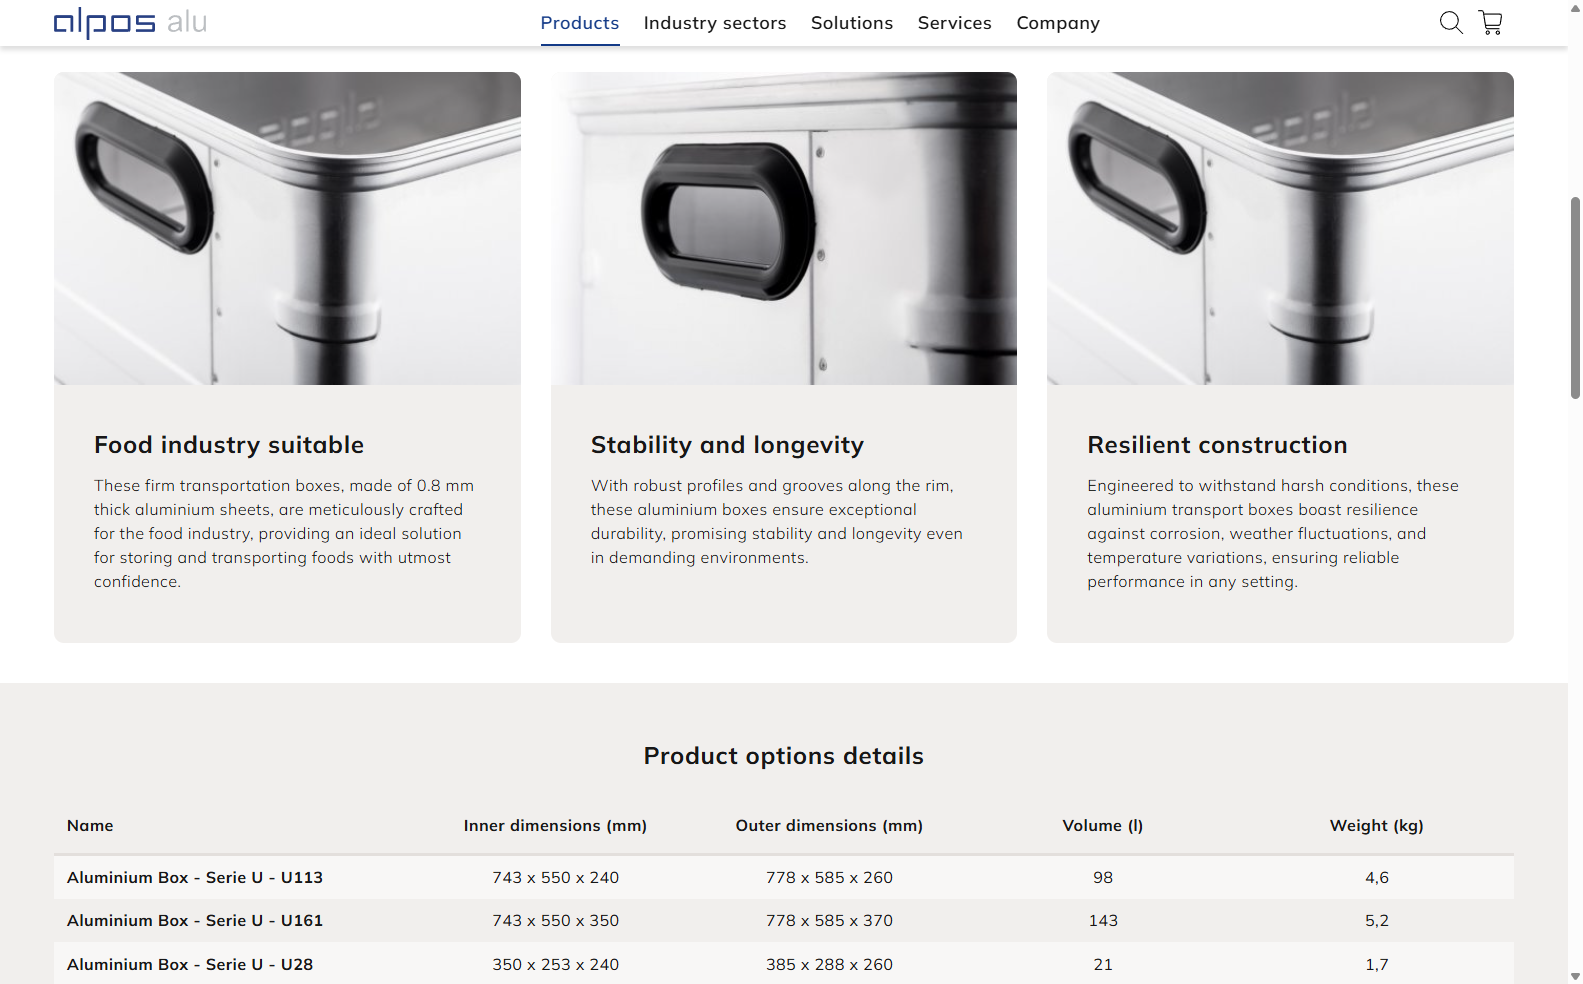Screen dimensions: 1583x984
Task: Click the Weight (kg) column header
Action: pos(1377,825)
